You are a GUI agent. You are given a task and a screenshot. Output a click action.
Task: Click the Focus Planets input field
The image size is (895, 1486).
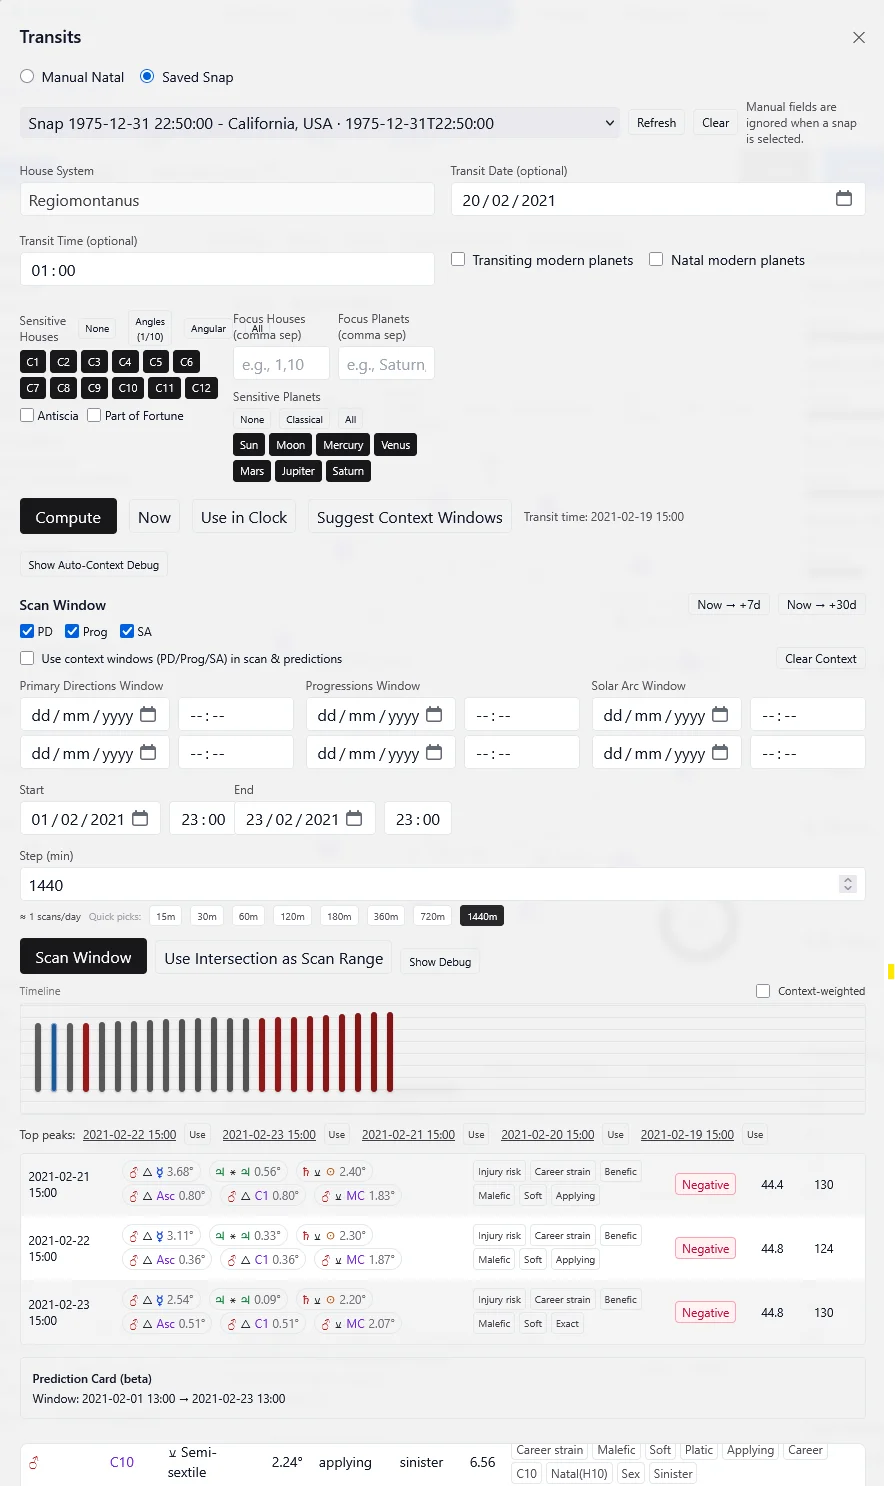coord(386,364)
